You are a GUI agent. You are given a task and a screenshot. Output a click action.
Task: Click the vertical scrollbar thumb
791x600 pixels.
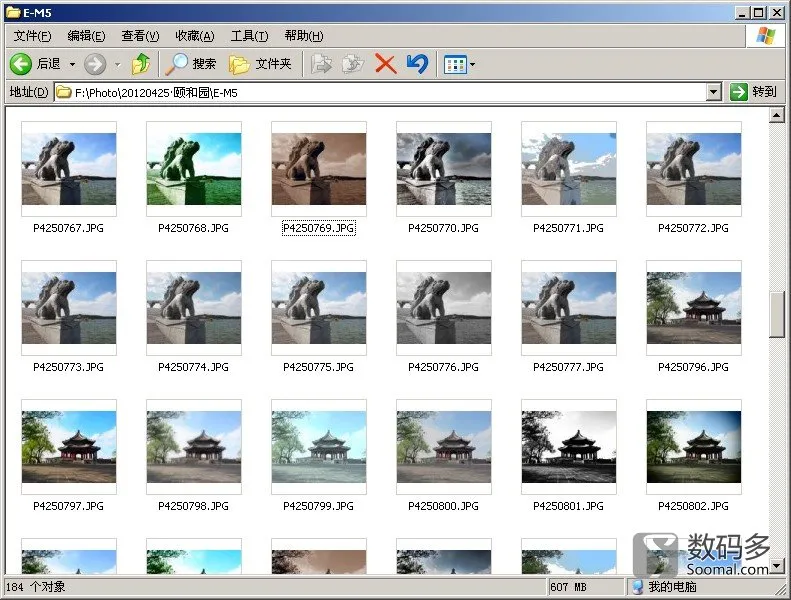(x=777, y=314)
